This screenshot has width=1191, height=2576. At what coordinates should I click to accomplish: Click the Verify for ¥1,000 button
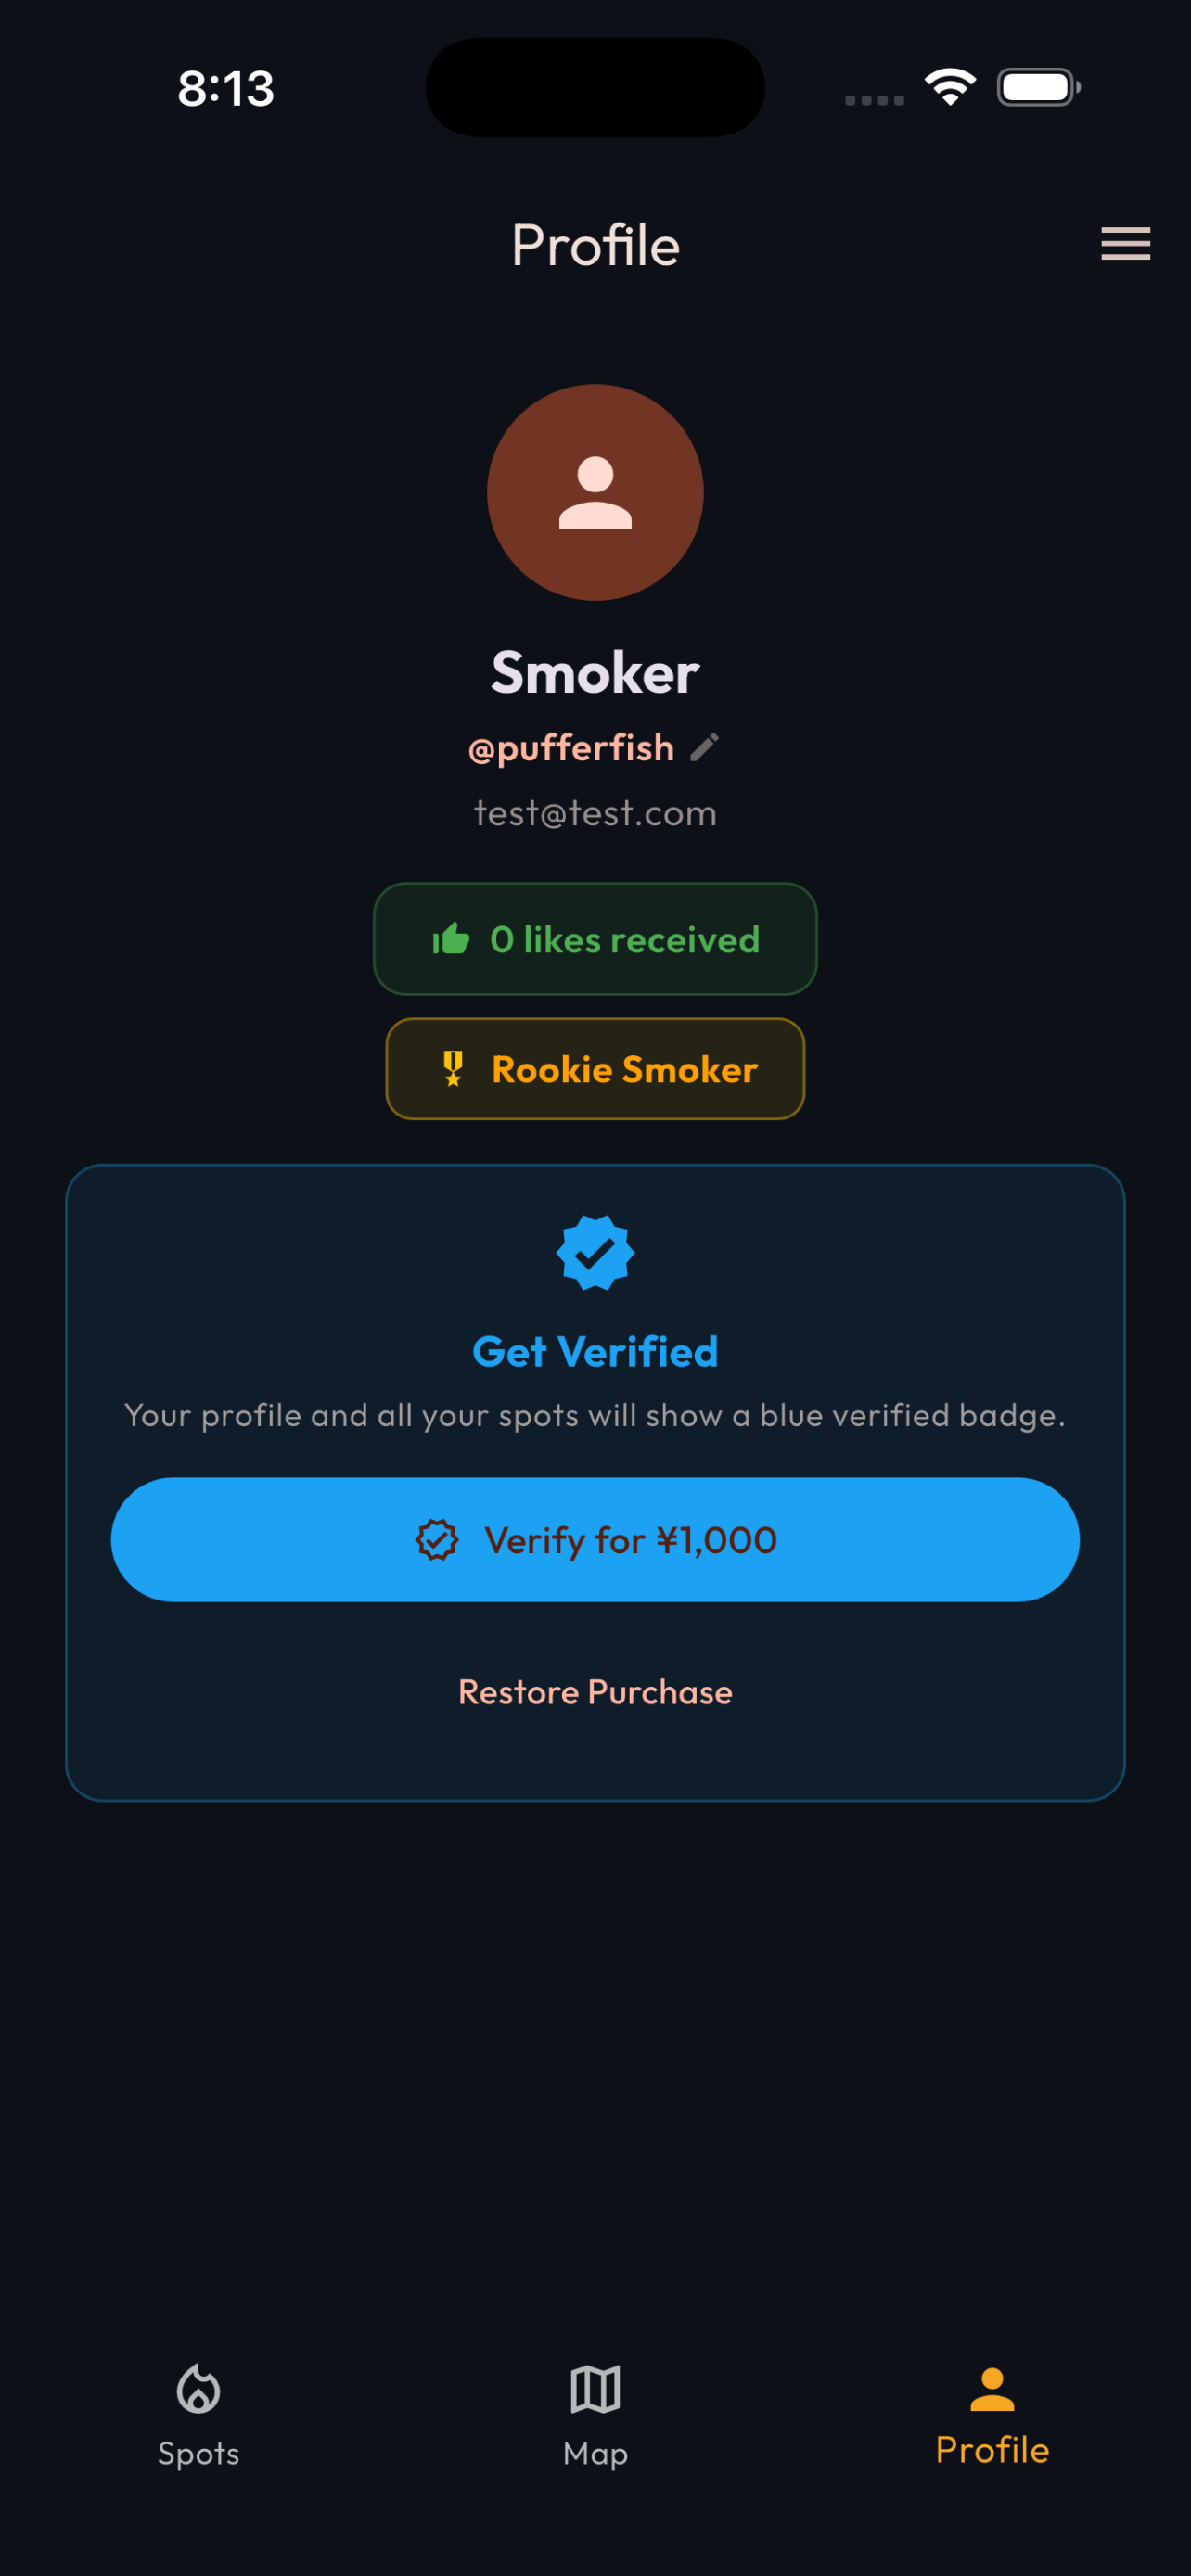[595, 1539]
